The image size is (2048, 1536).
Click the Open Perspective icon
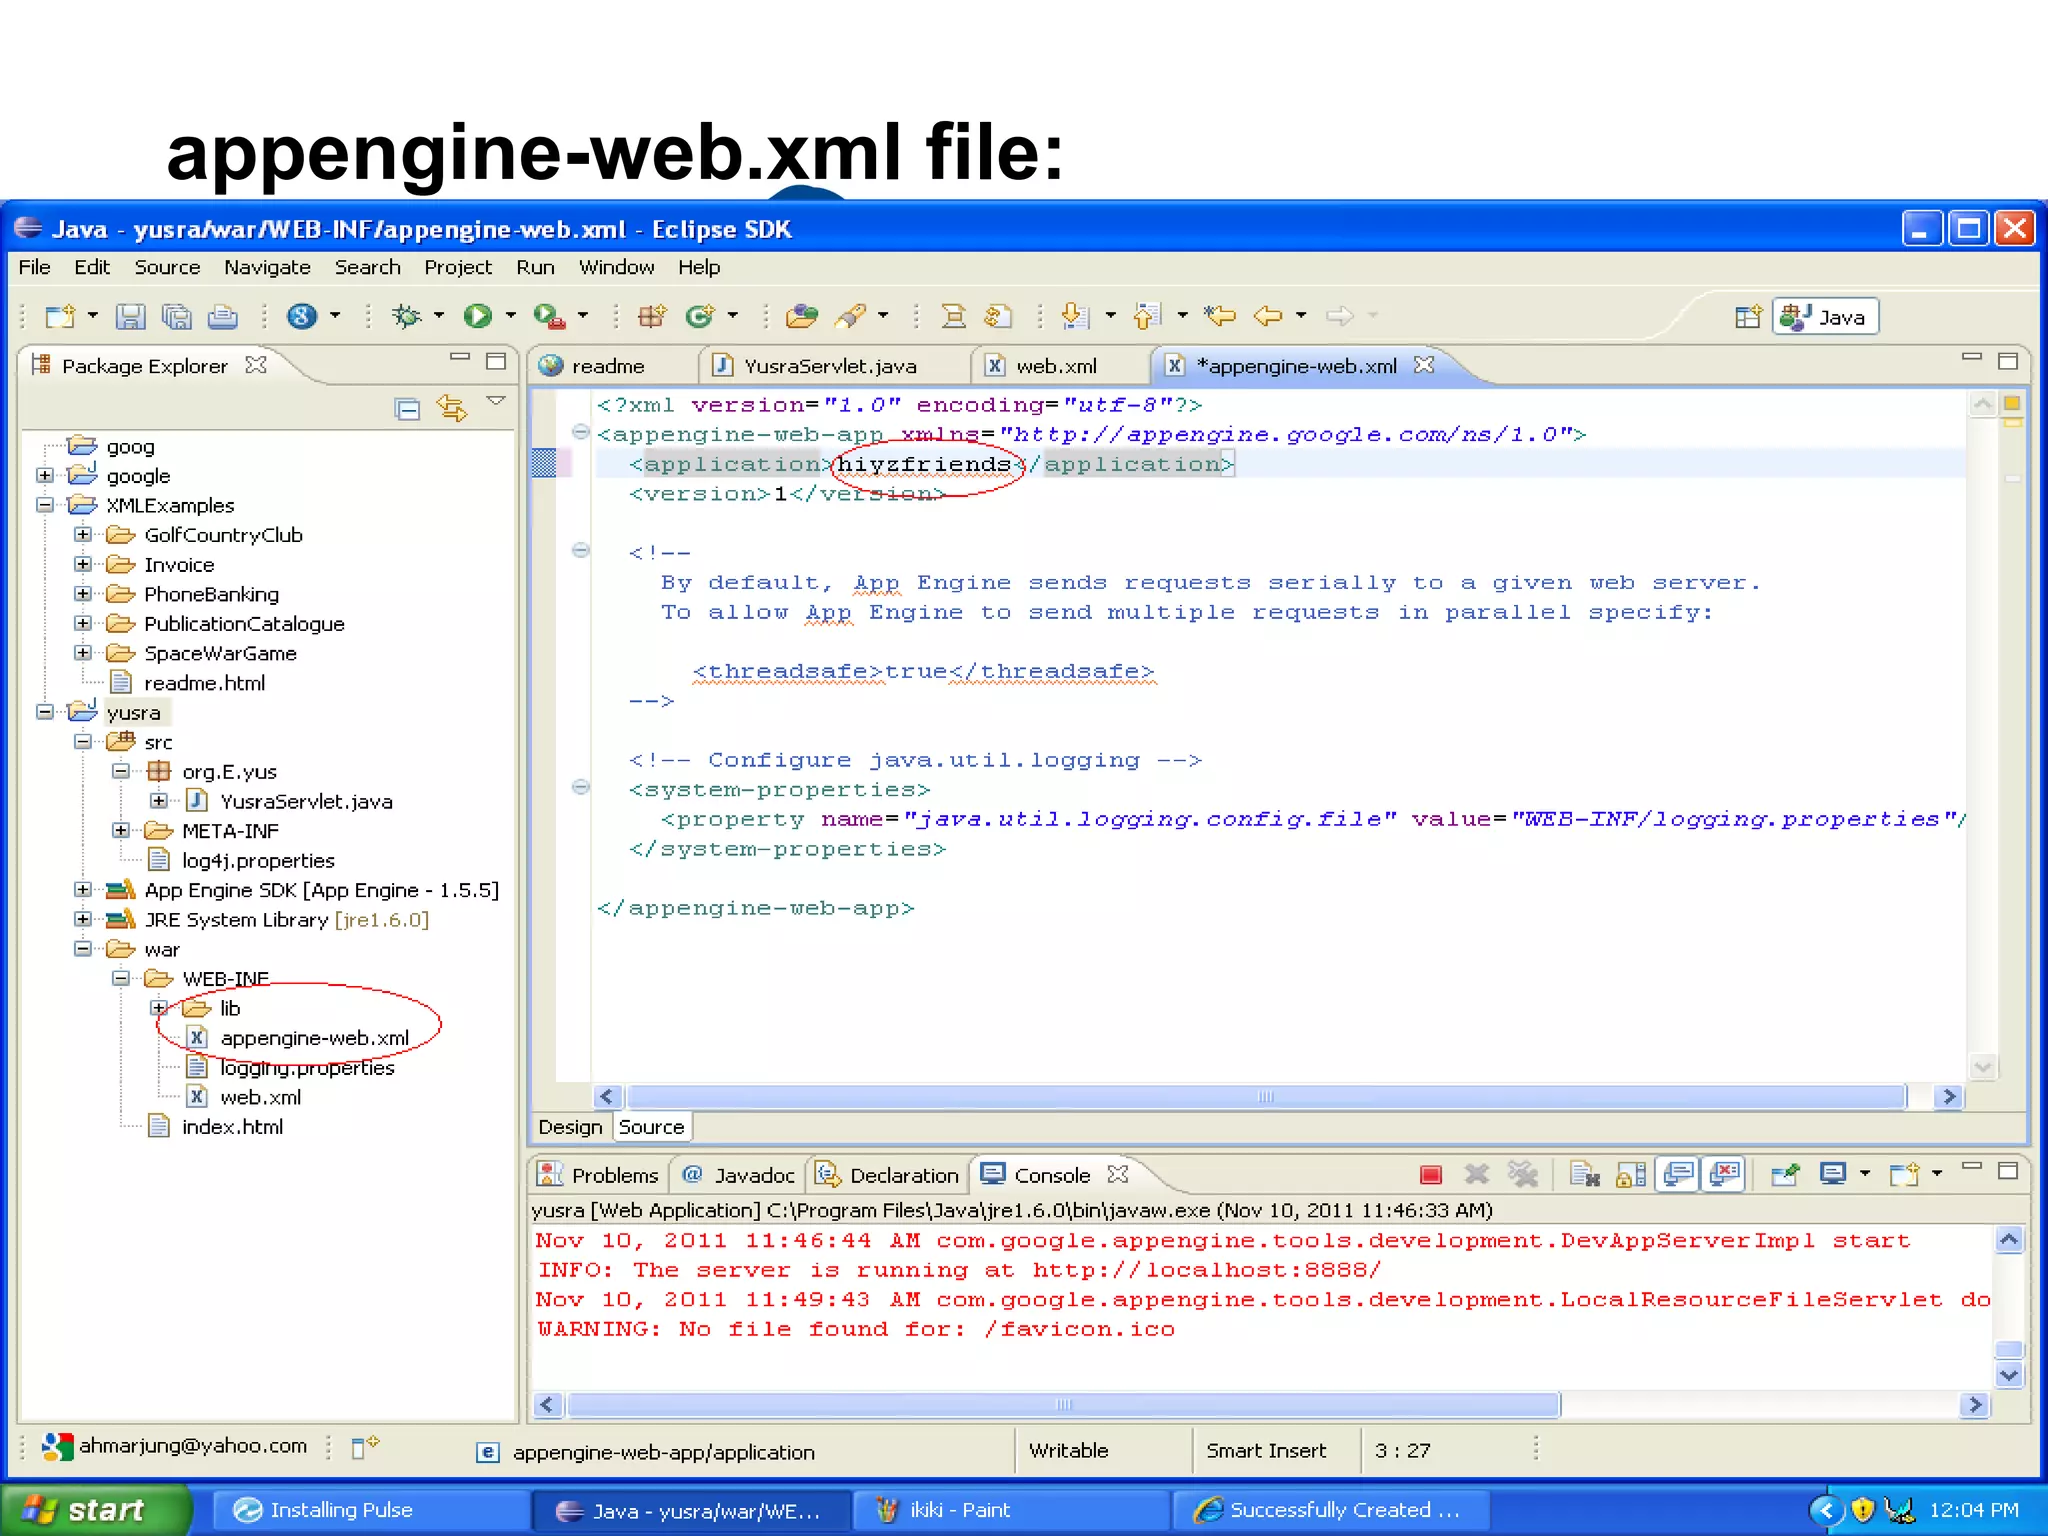(x=1748, y=317)
